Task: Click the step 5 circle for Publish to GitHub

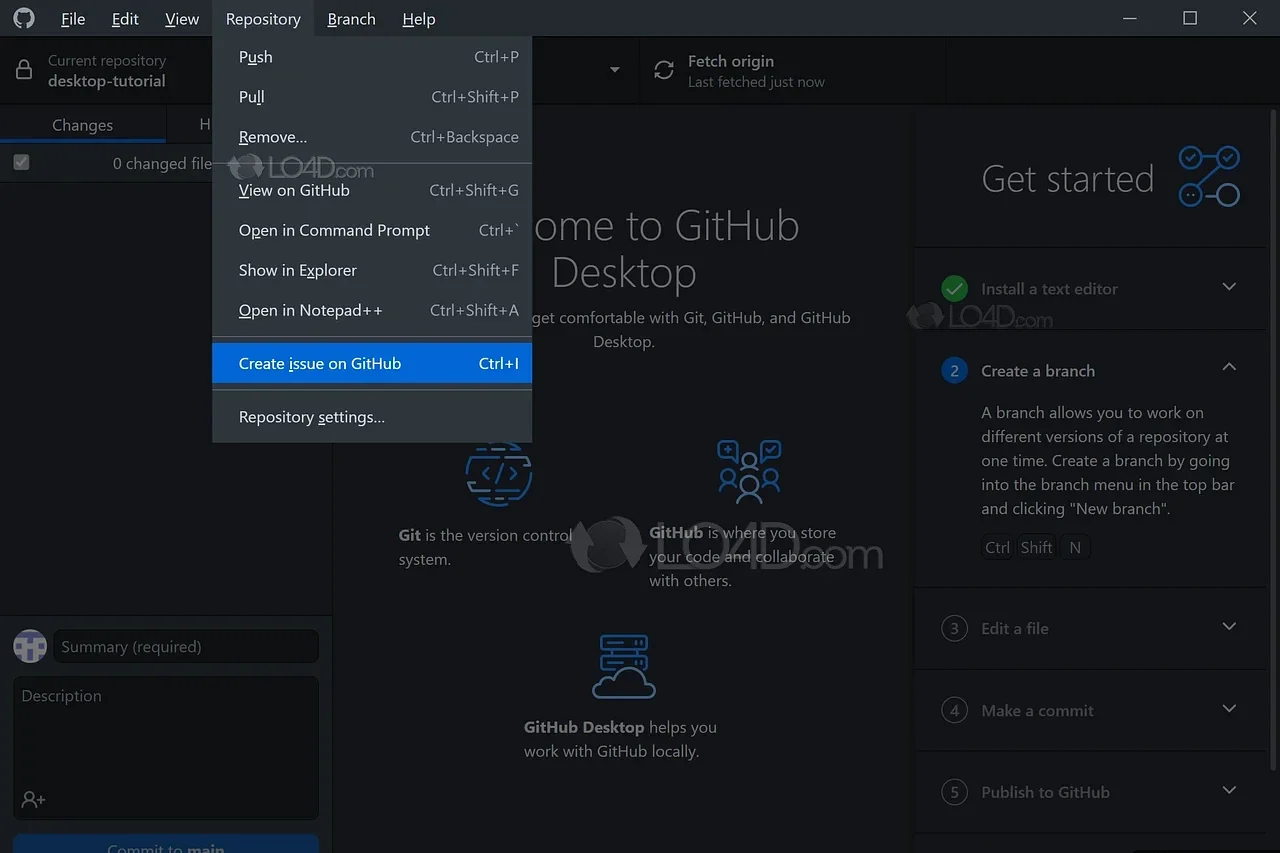Action: point(953,791)
